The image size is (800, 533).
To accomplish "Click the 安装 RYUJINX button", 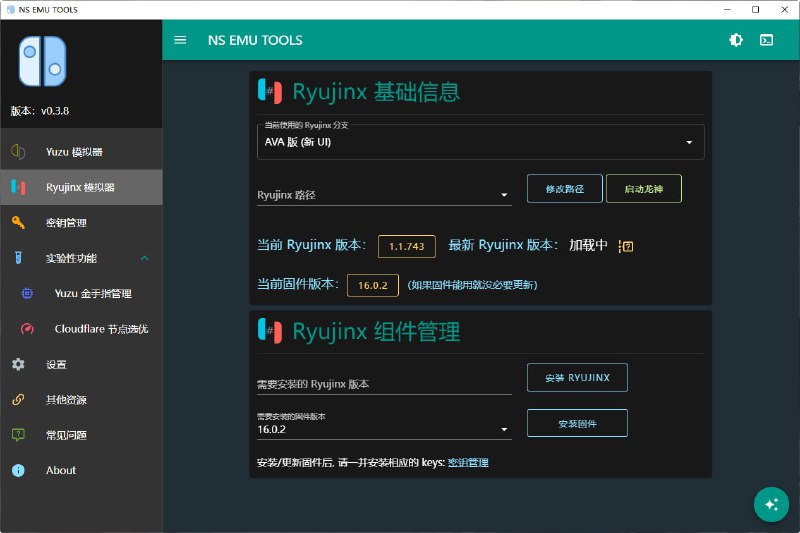I will (x=577, y=377).
